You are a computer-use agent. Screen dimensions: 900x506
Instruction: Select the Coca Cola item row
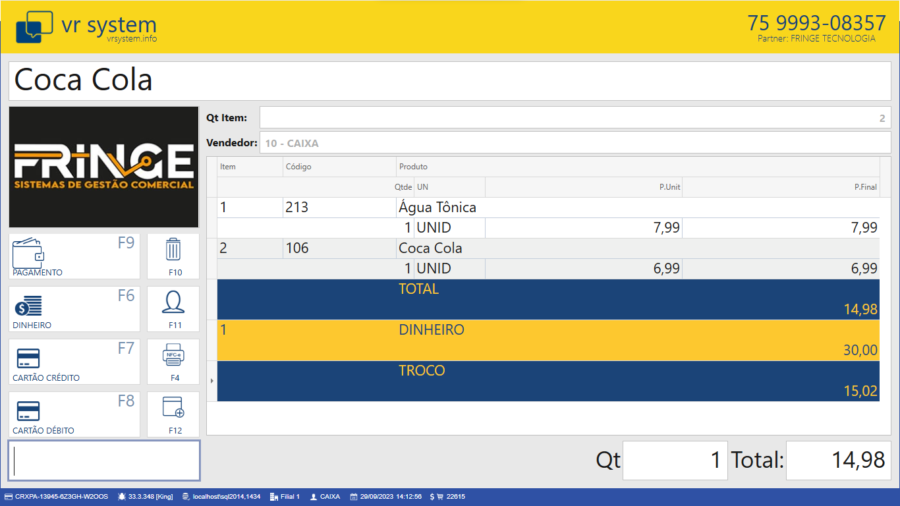[548, 248]
